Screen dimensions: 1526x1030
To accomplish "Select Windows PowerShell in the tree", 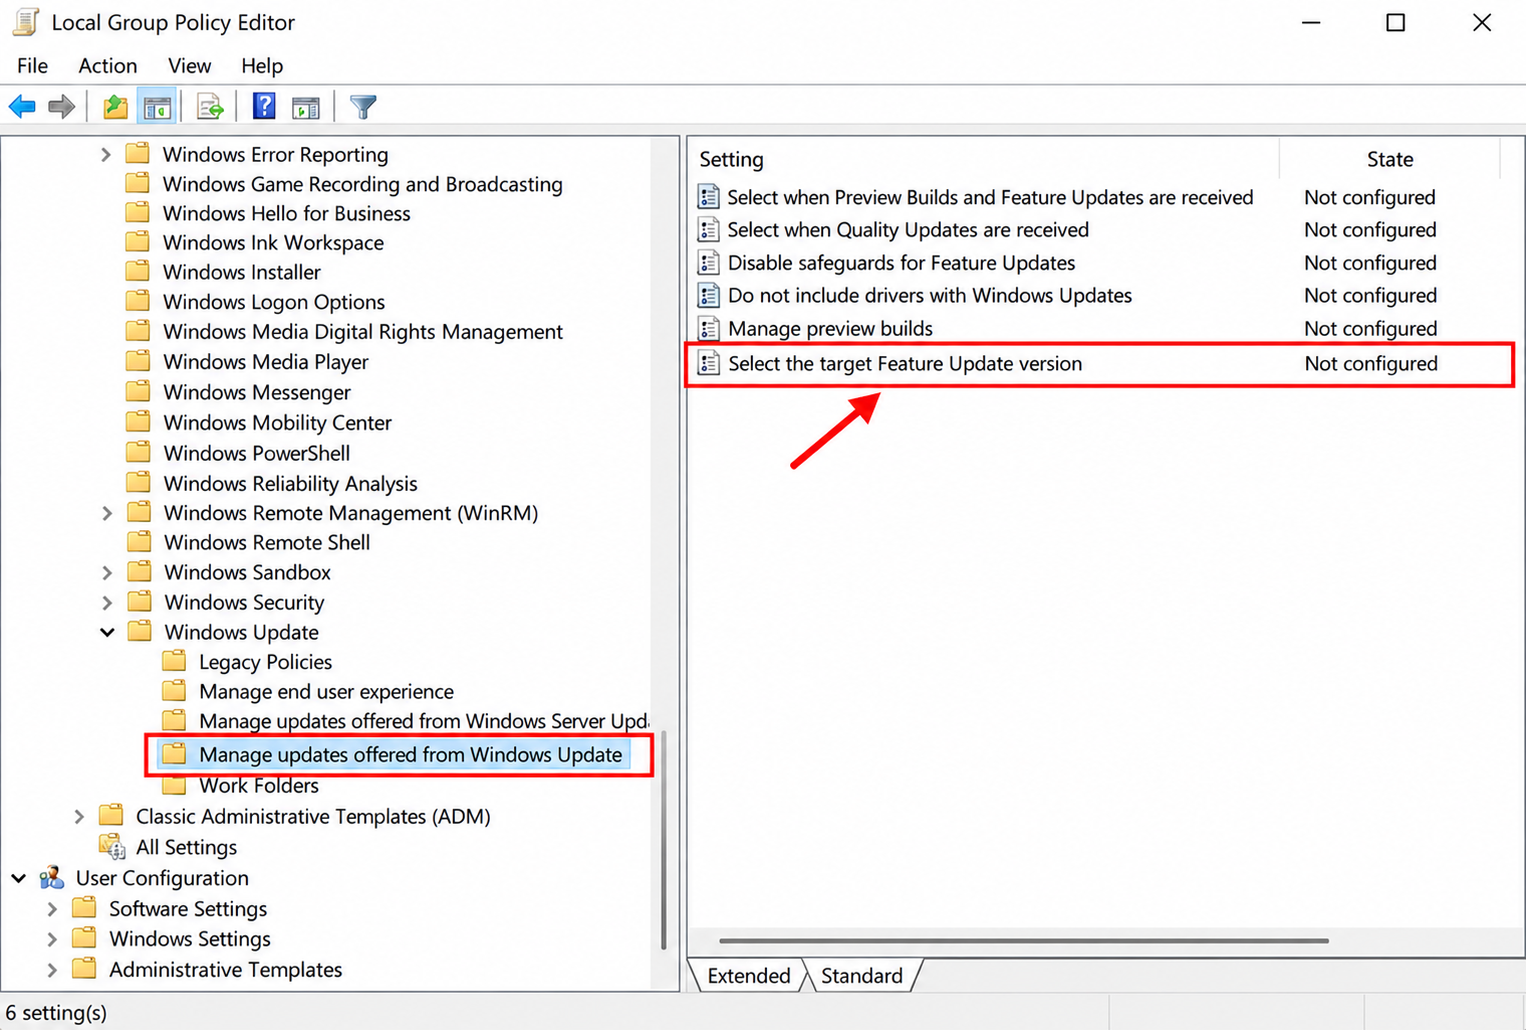I will coord(257,453).
